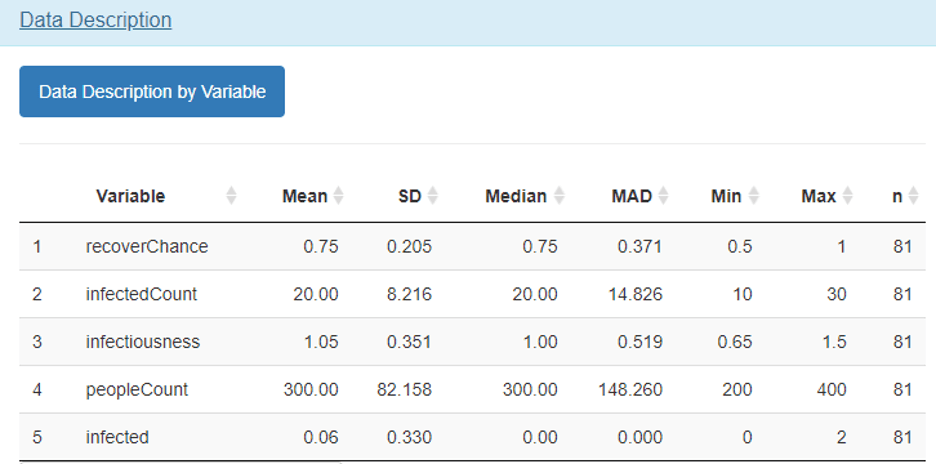The image size is (936, 464).
Task: Select the infectedCount variable row
Action: pyautogui.click(x=141, y=294)
